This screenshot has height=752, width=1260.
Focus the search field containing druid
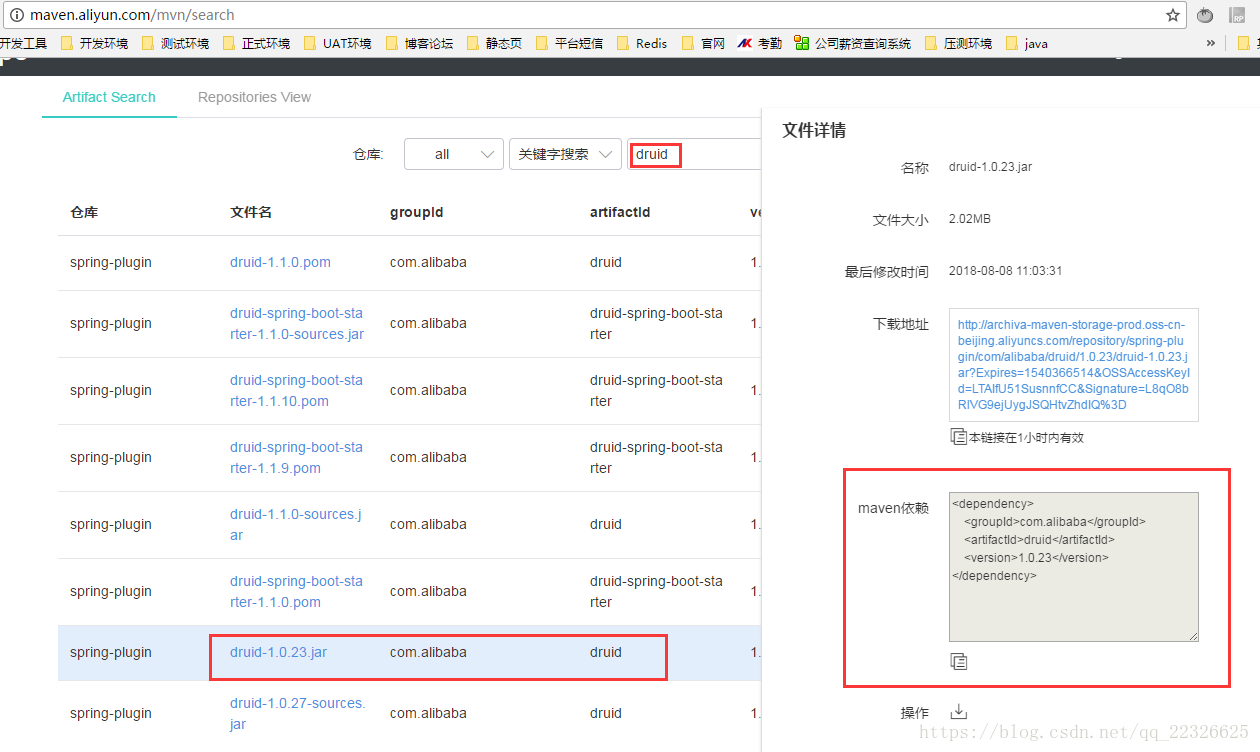(x=695, y=154)
